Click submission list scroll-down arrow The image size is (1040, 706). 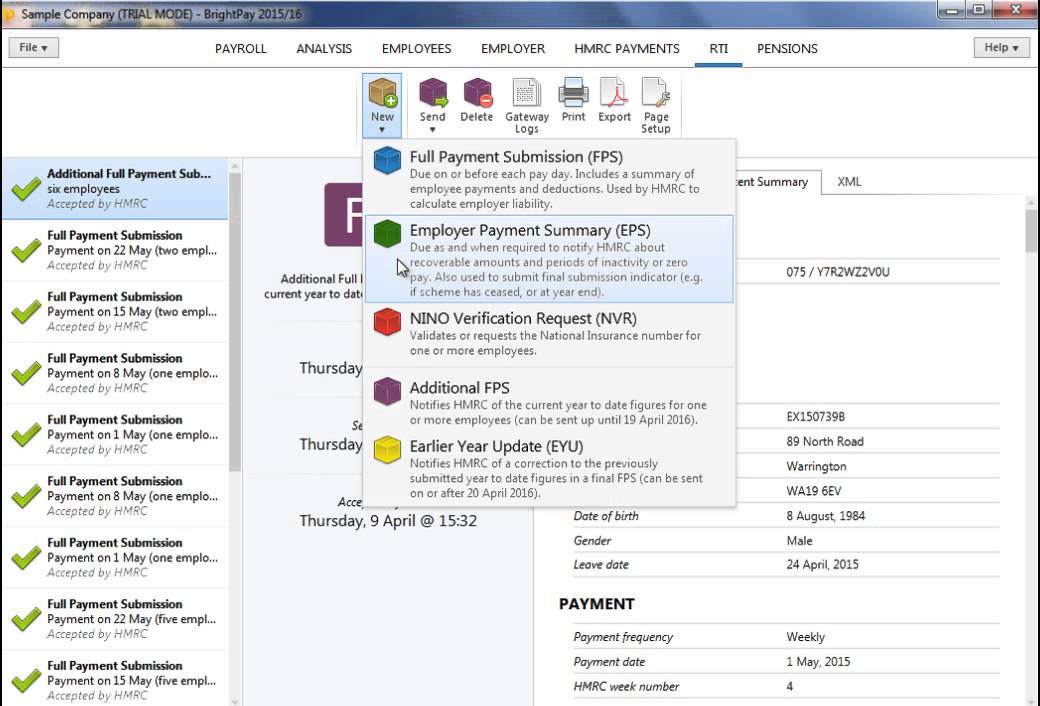tap(235, 701)
